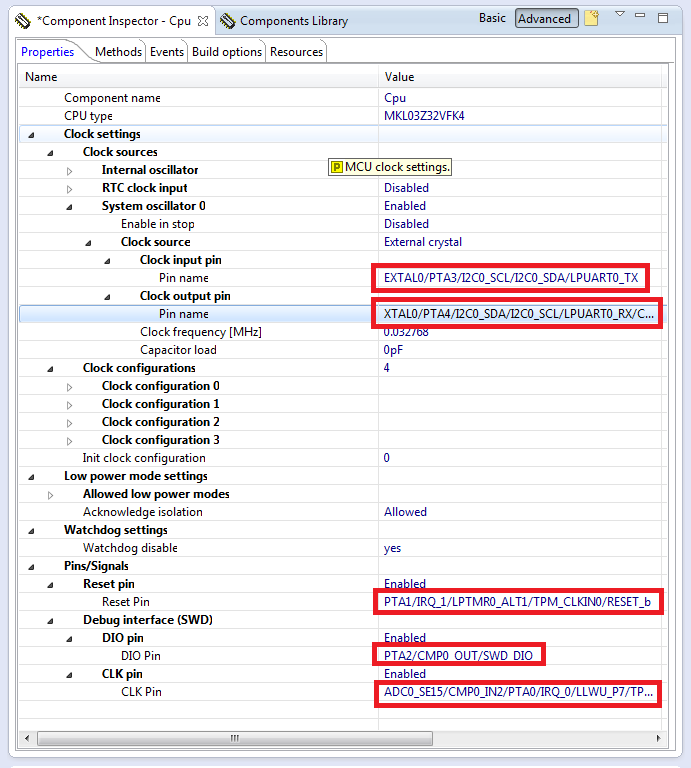Edit the Clock configurations count 4
Viewport: 691px width, 768px height.
386,368
